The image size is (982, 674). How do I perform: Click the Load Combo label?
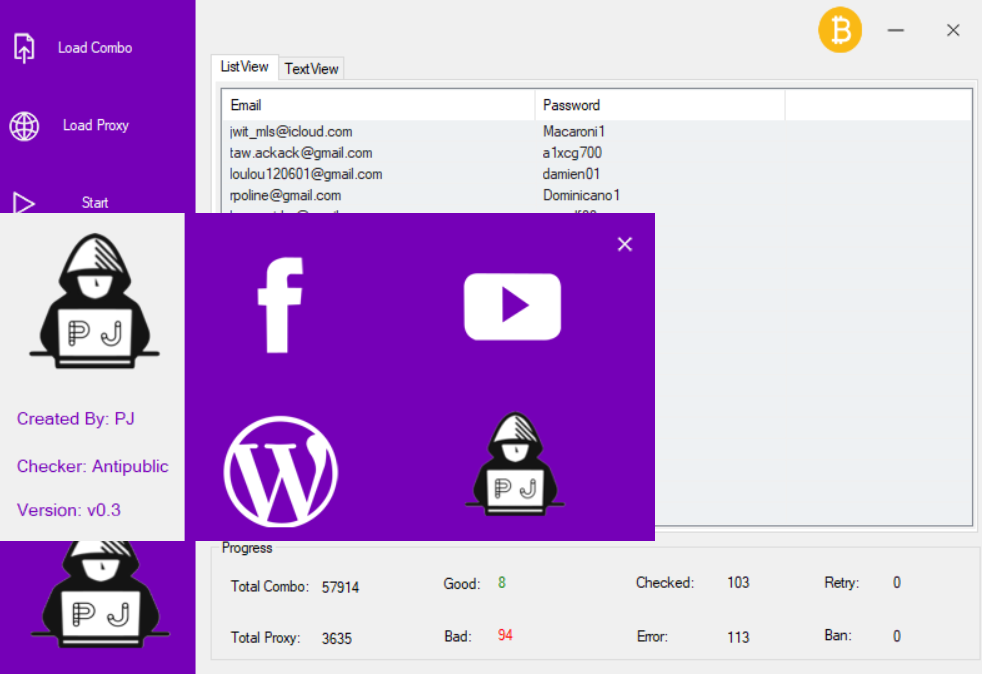click(x=95, y=48)
